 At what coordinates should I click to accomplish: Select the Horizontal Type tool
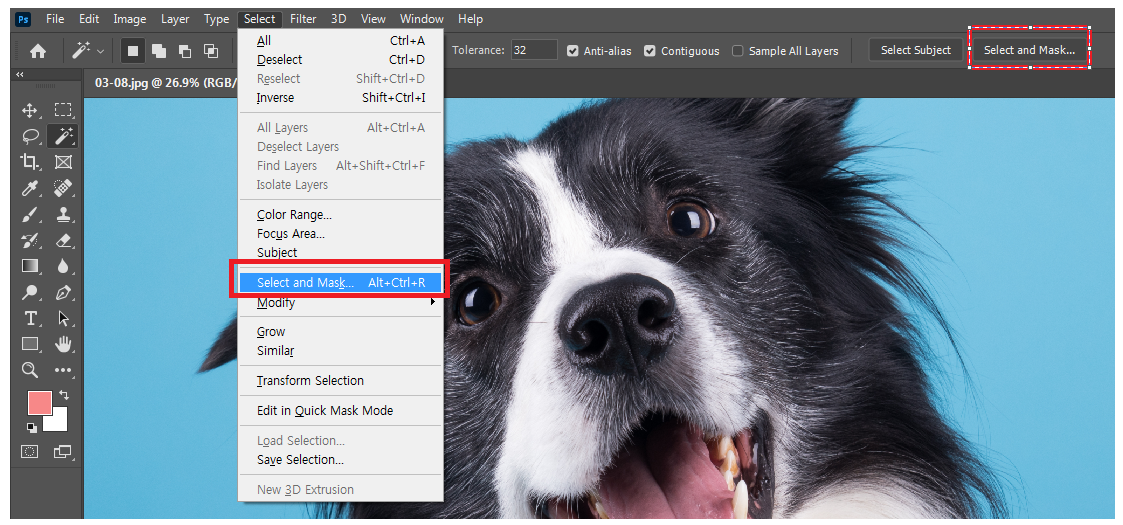(29, 318)
